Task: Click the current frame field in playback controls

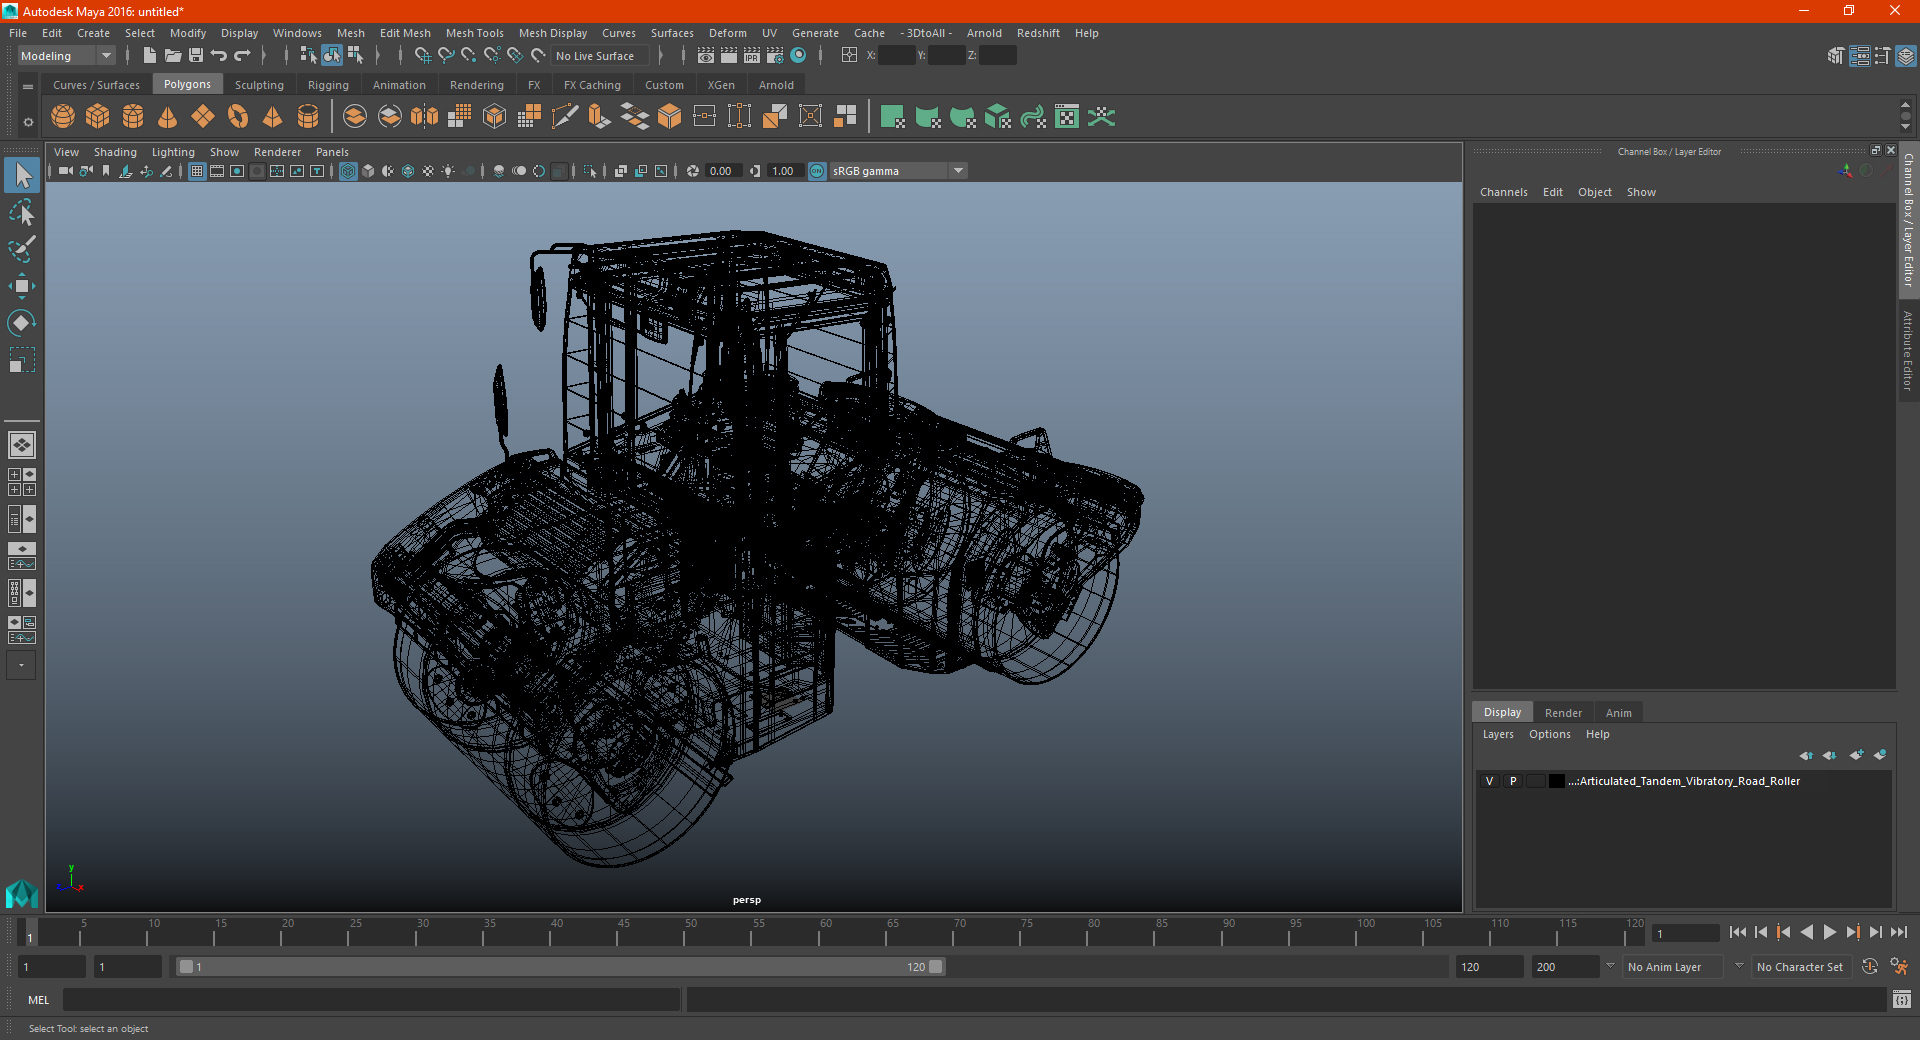Action: pos(1685,934)
